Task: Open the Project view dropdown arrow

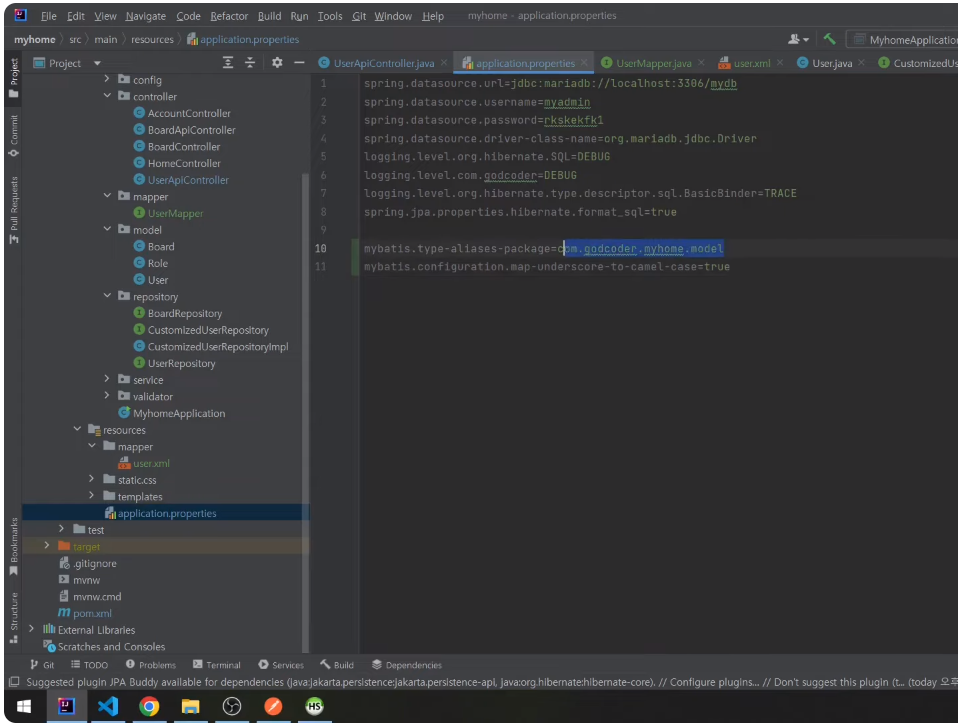Action: [97, 63]
